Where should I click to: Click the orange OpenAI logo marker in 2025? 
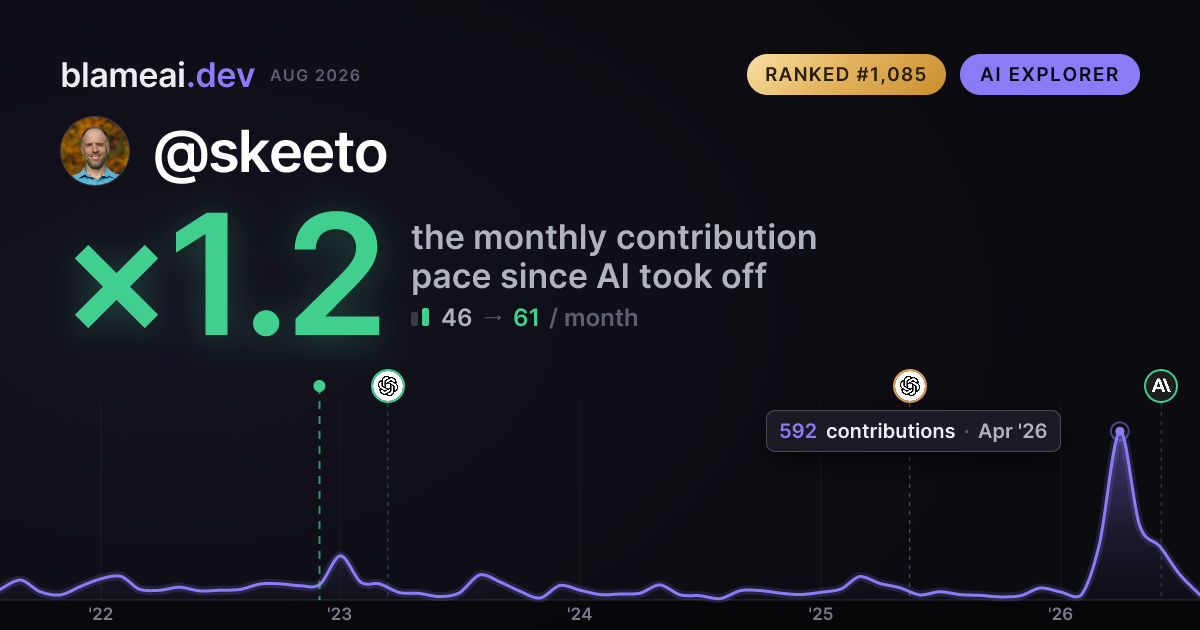[910, 386]
